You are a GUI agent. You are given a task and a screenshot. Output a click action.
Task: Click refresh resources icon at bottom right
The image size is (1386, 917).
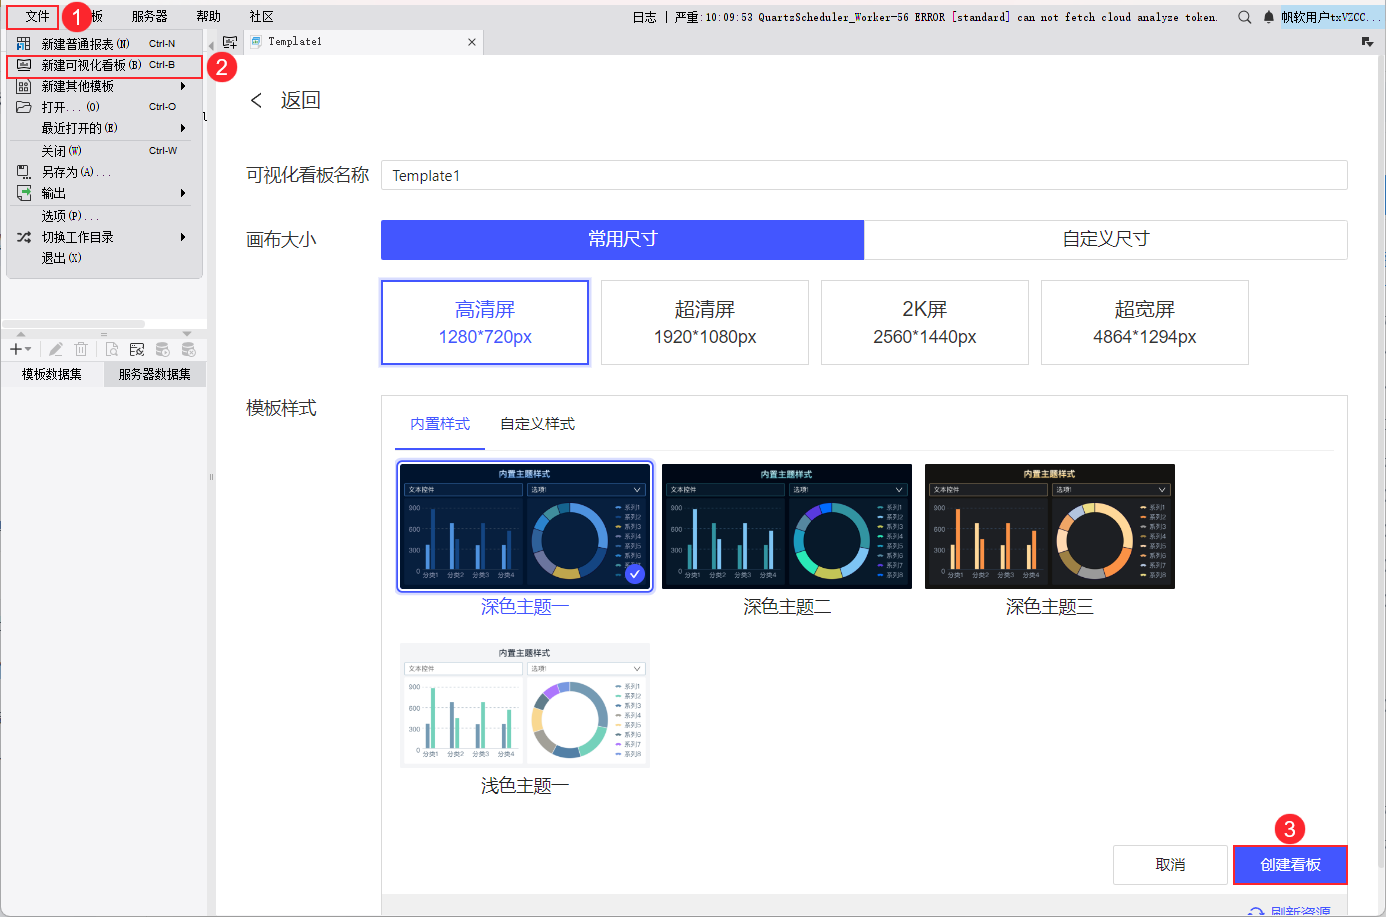coord(1256,912)
